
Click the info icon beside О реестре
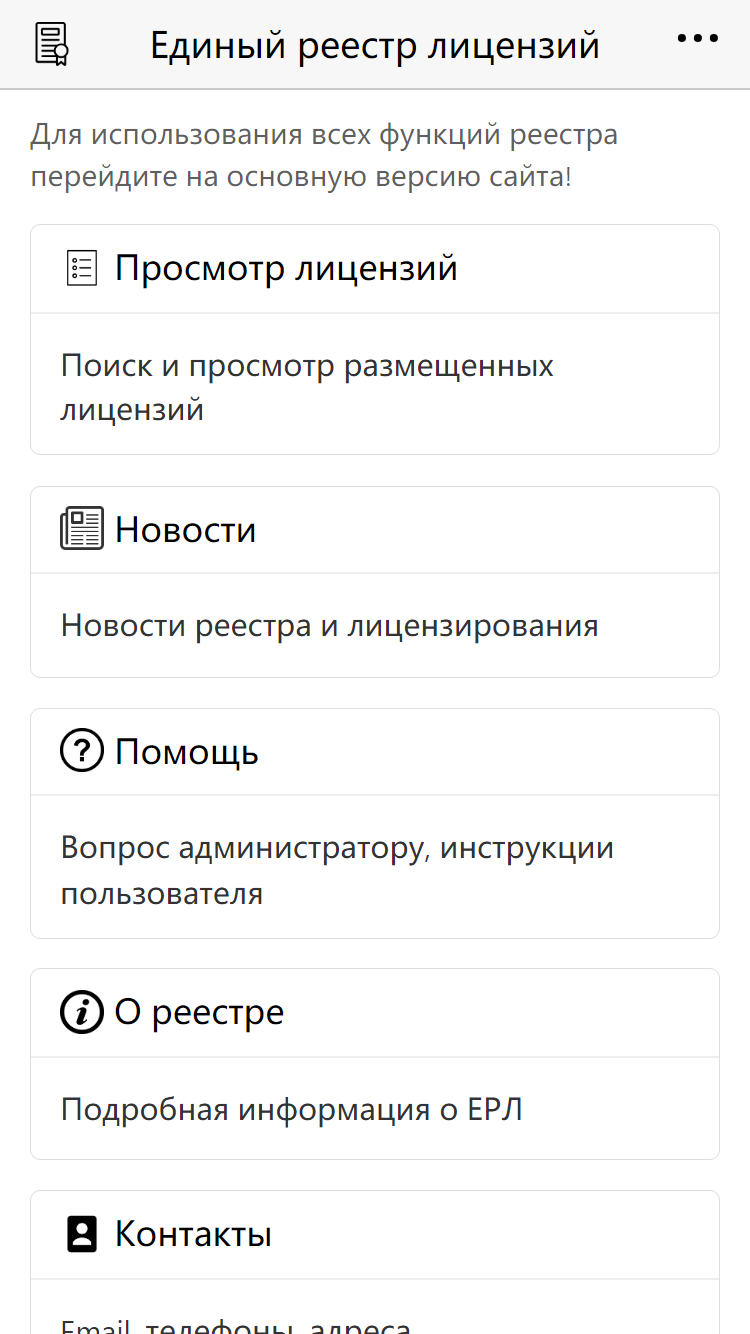pyautogui.click(x=82, y=1012)
